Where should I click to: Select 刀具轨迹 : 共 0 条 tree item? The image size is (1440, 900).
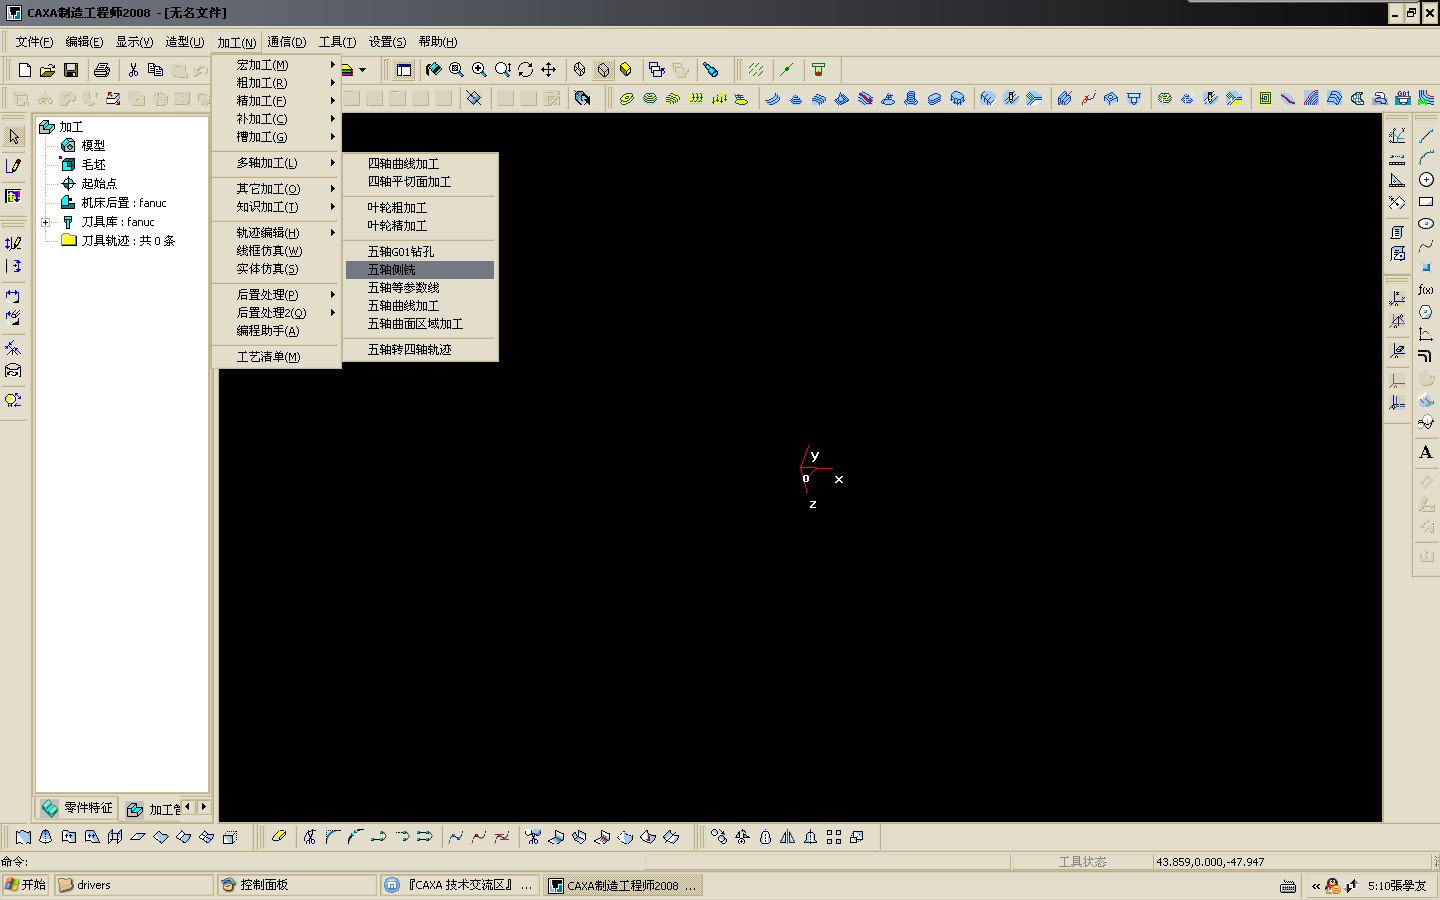click(128, 241)
